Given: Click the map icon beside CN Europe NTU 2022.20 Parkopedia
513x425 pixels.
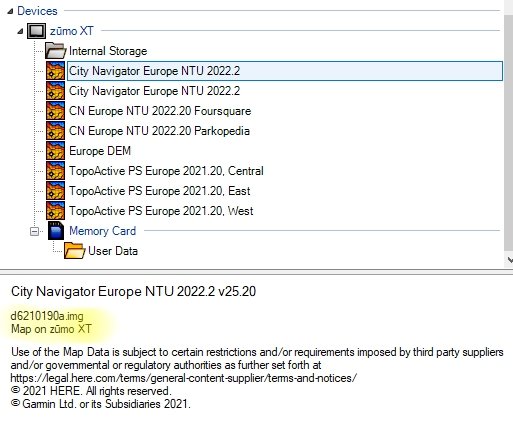Looking at the screenshot, I should pyautogui.click(x=55, y=131).
